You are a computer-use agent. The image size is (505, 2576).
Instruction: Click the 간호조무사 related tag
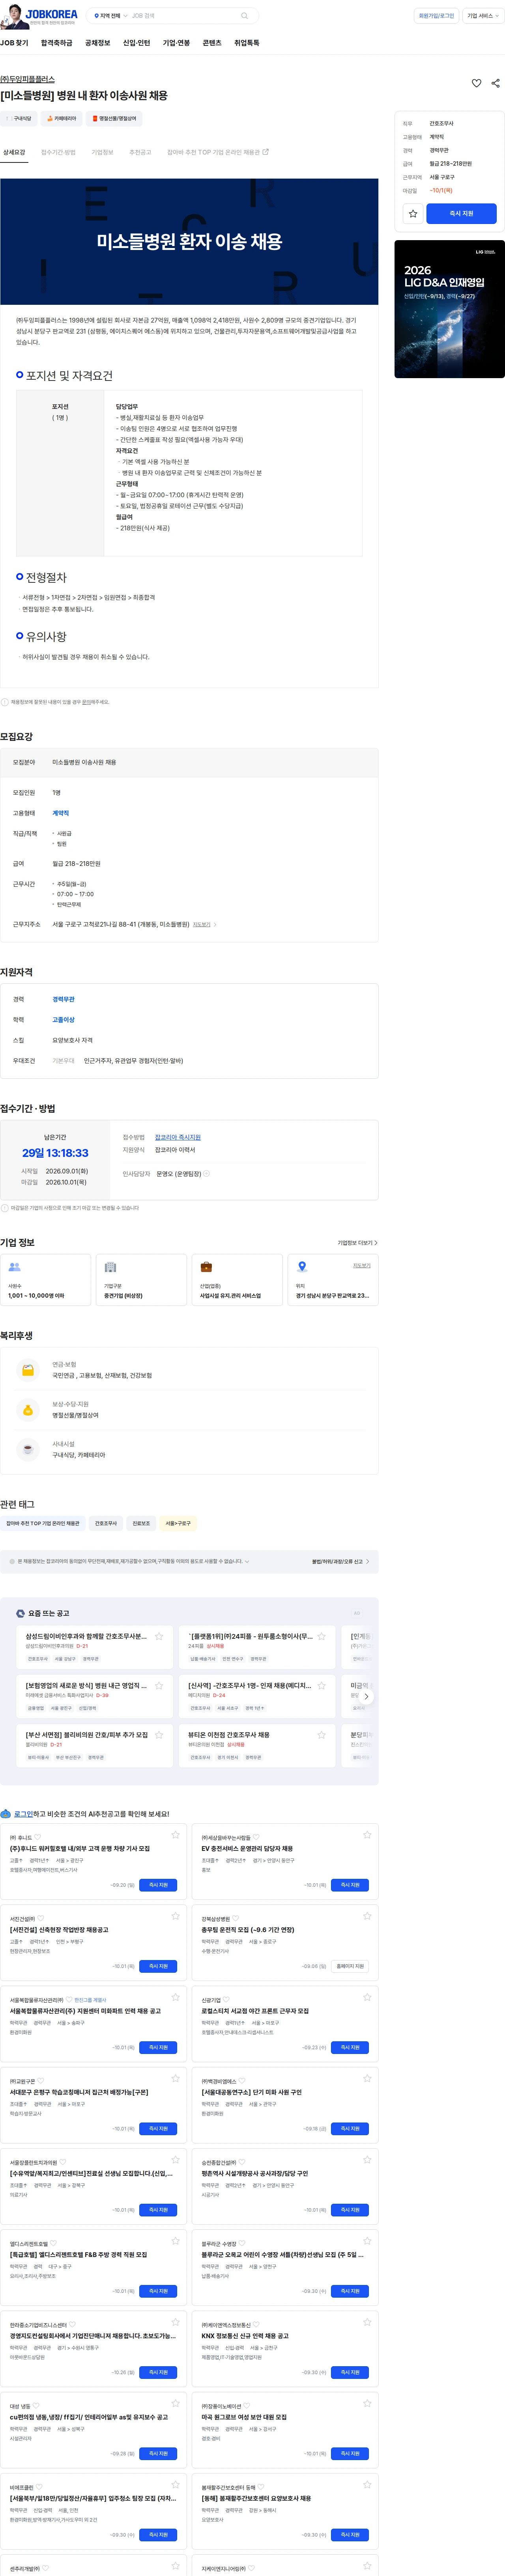(106, 1524)
